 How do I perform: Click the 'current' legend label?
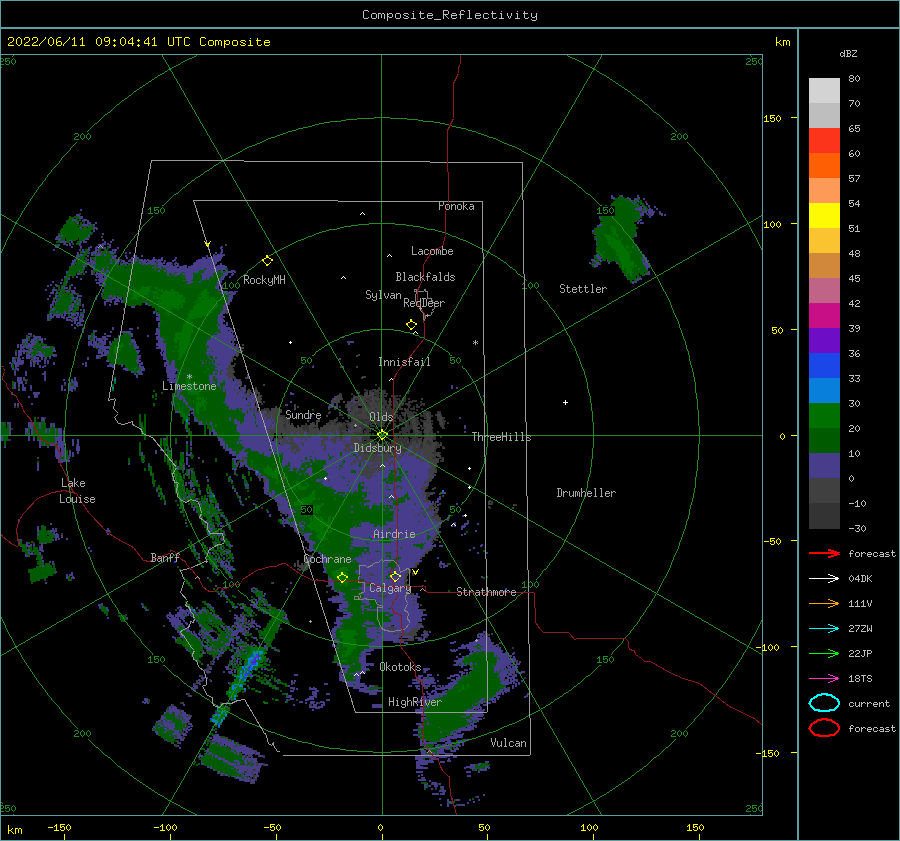869,703
